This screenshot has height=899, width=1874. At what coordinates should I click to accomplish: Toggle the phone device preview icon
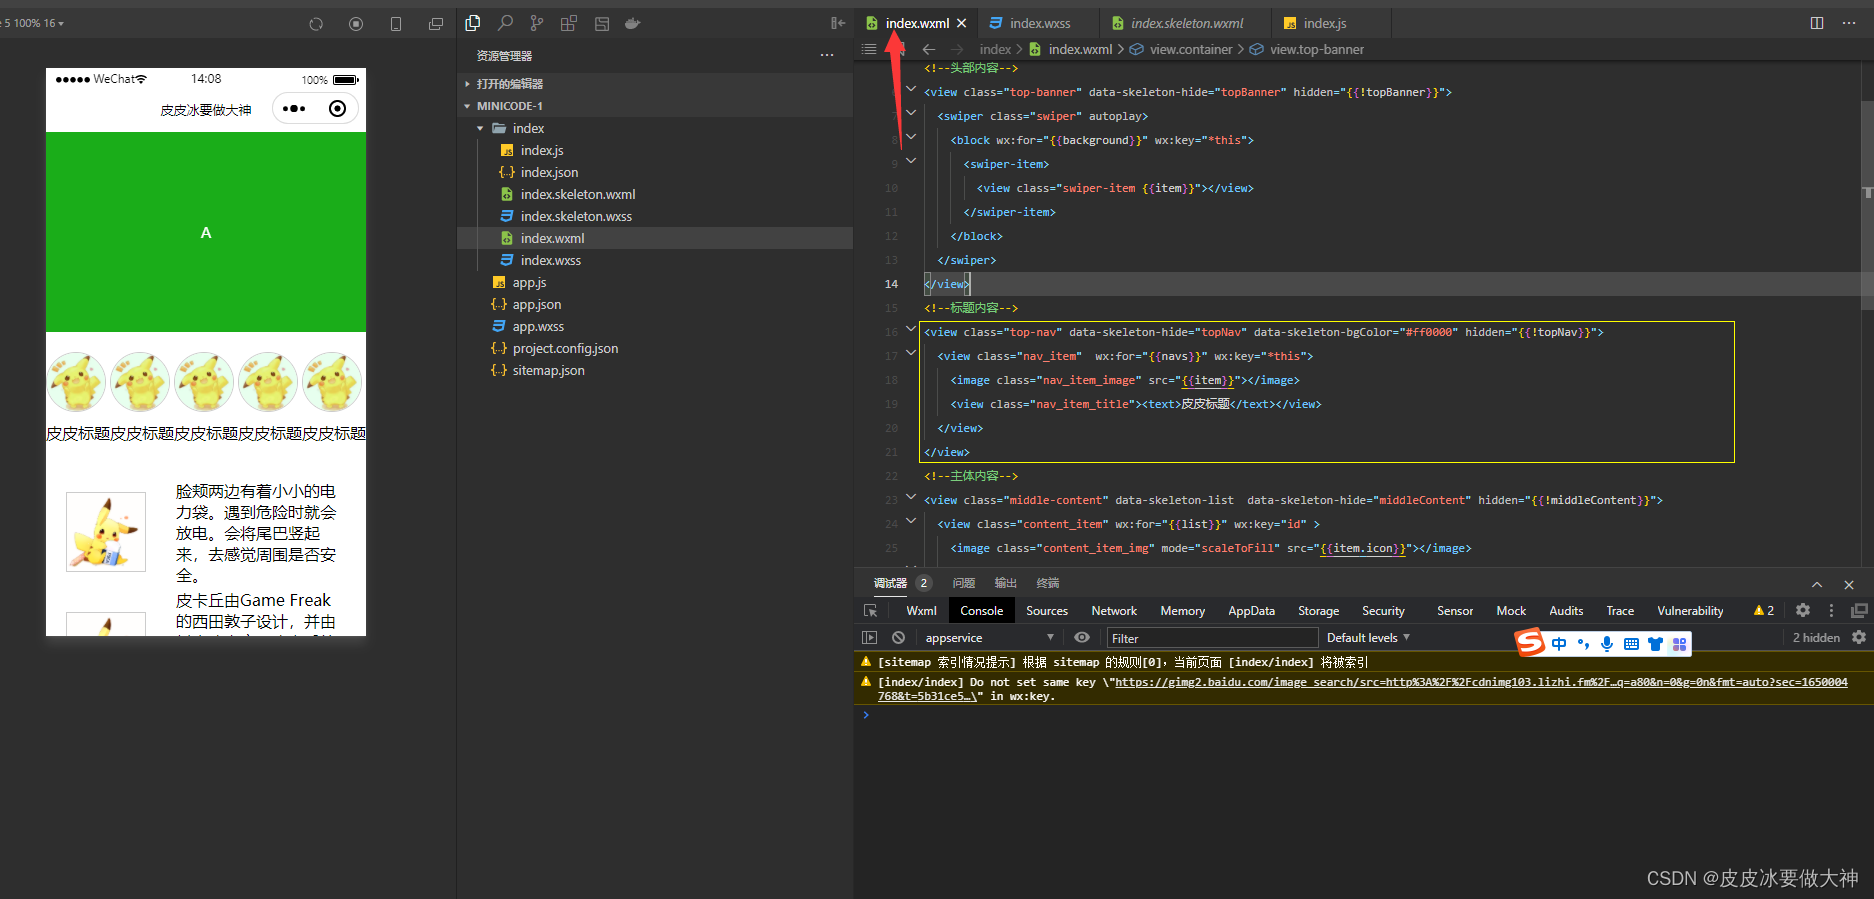(x=396, y=24)
